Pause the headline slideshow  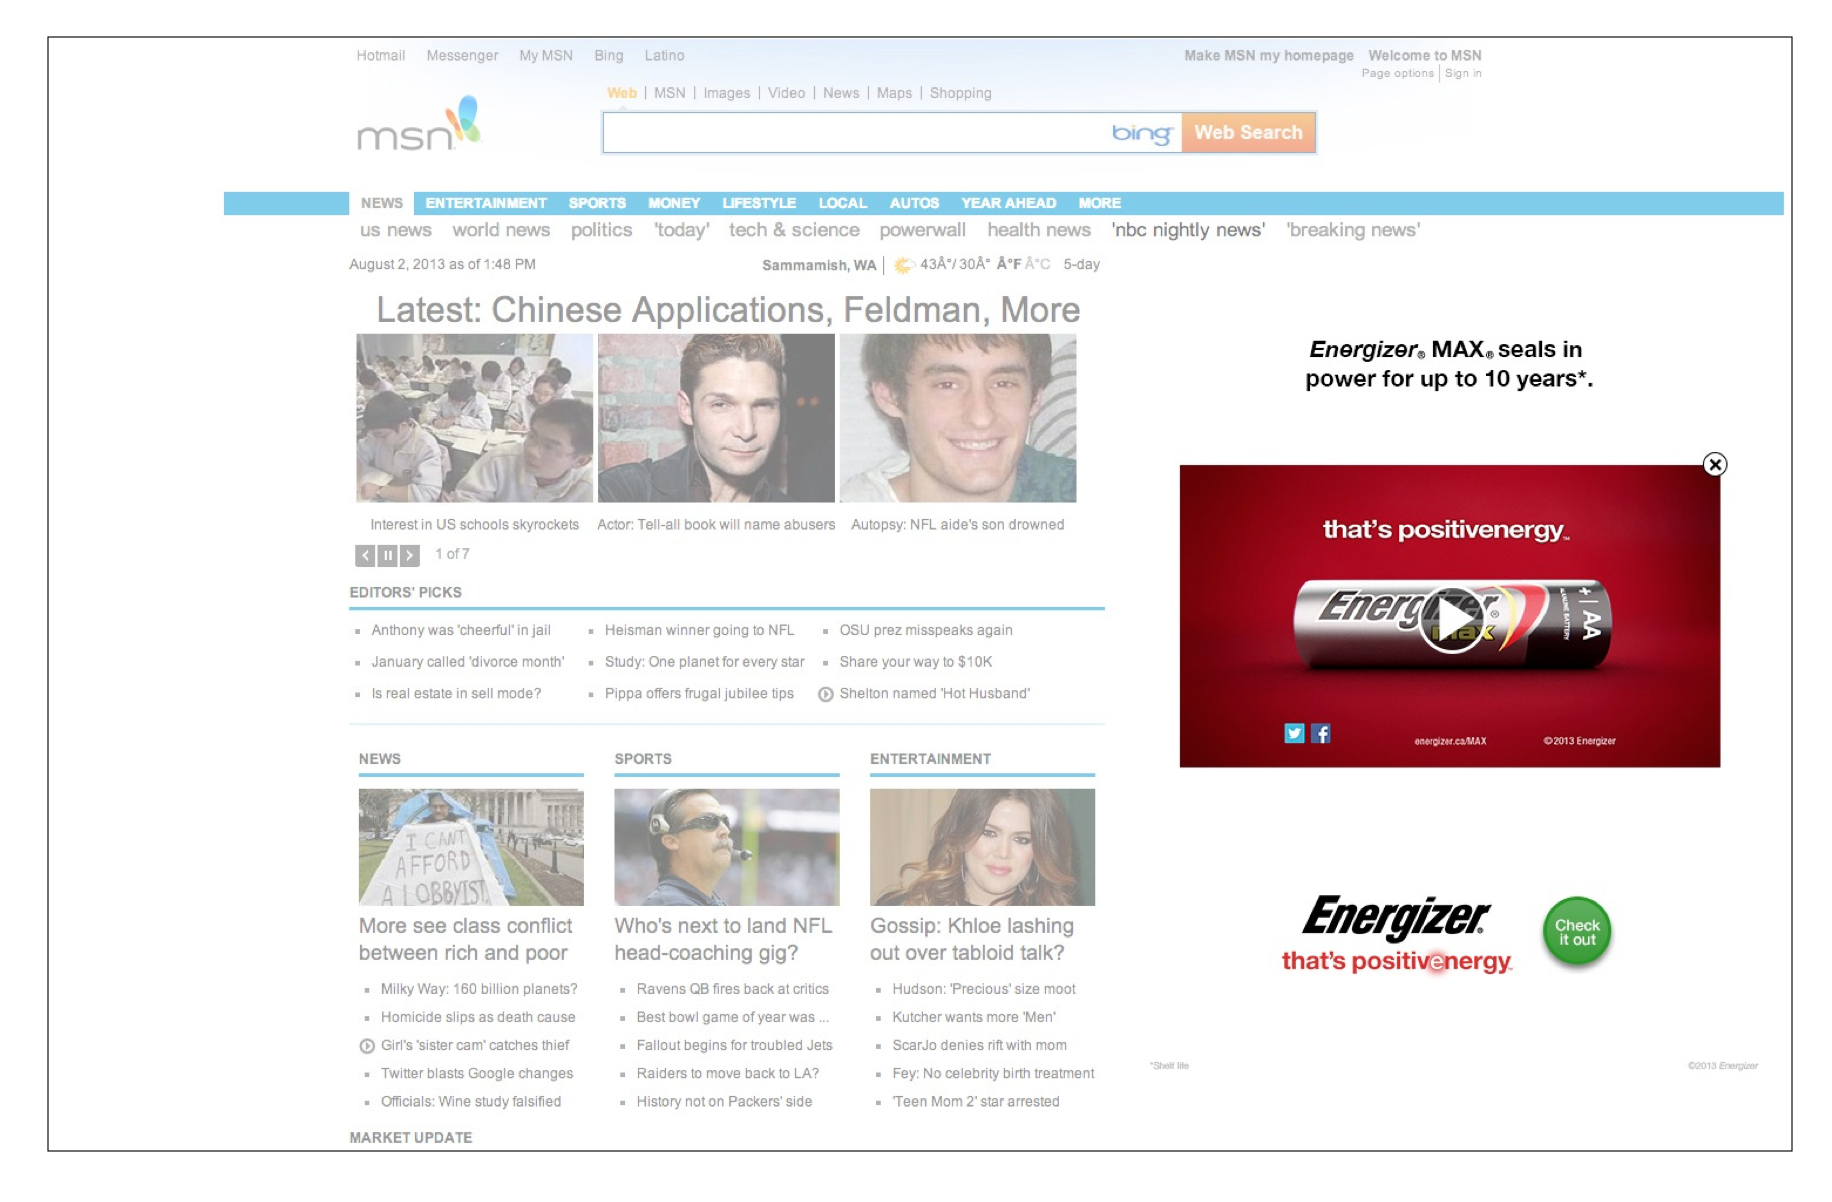[x=387, y=555]
